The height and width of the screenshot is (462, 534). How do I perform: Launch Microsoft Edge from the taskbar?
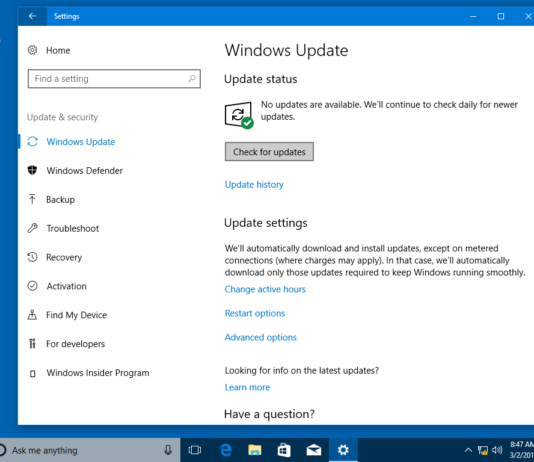click(x=225, y=450)
